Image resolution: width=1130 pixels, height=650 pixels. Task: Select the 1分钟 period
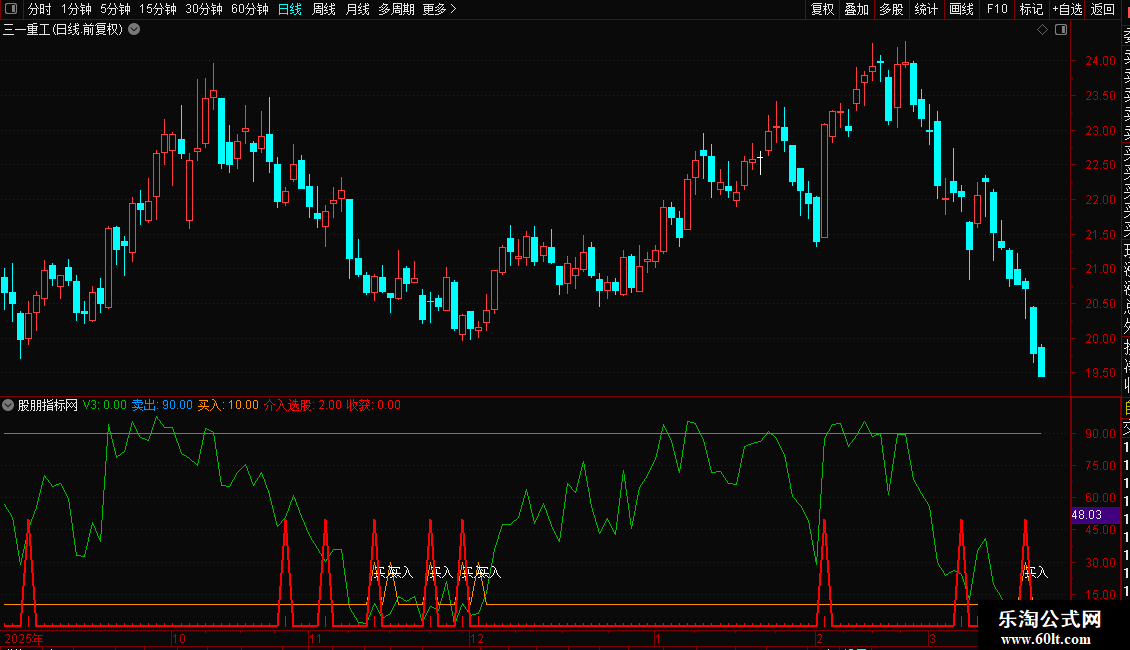click(76, 9)
